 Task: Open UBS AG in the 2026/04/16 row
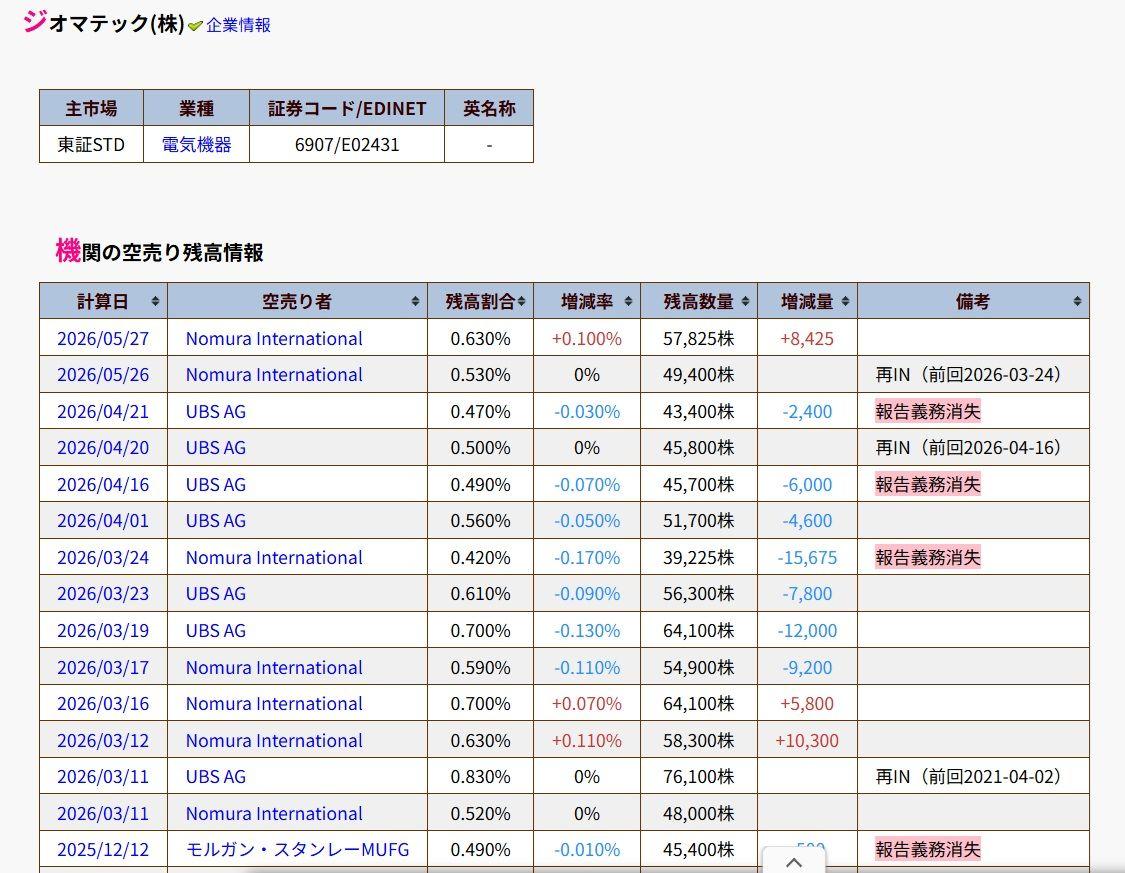point(216,485)
